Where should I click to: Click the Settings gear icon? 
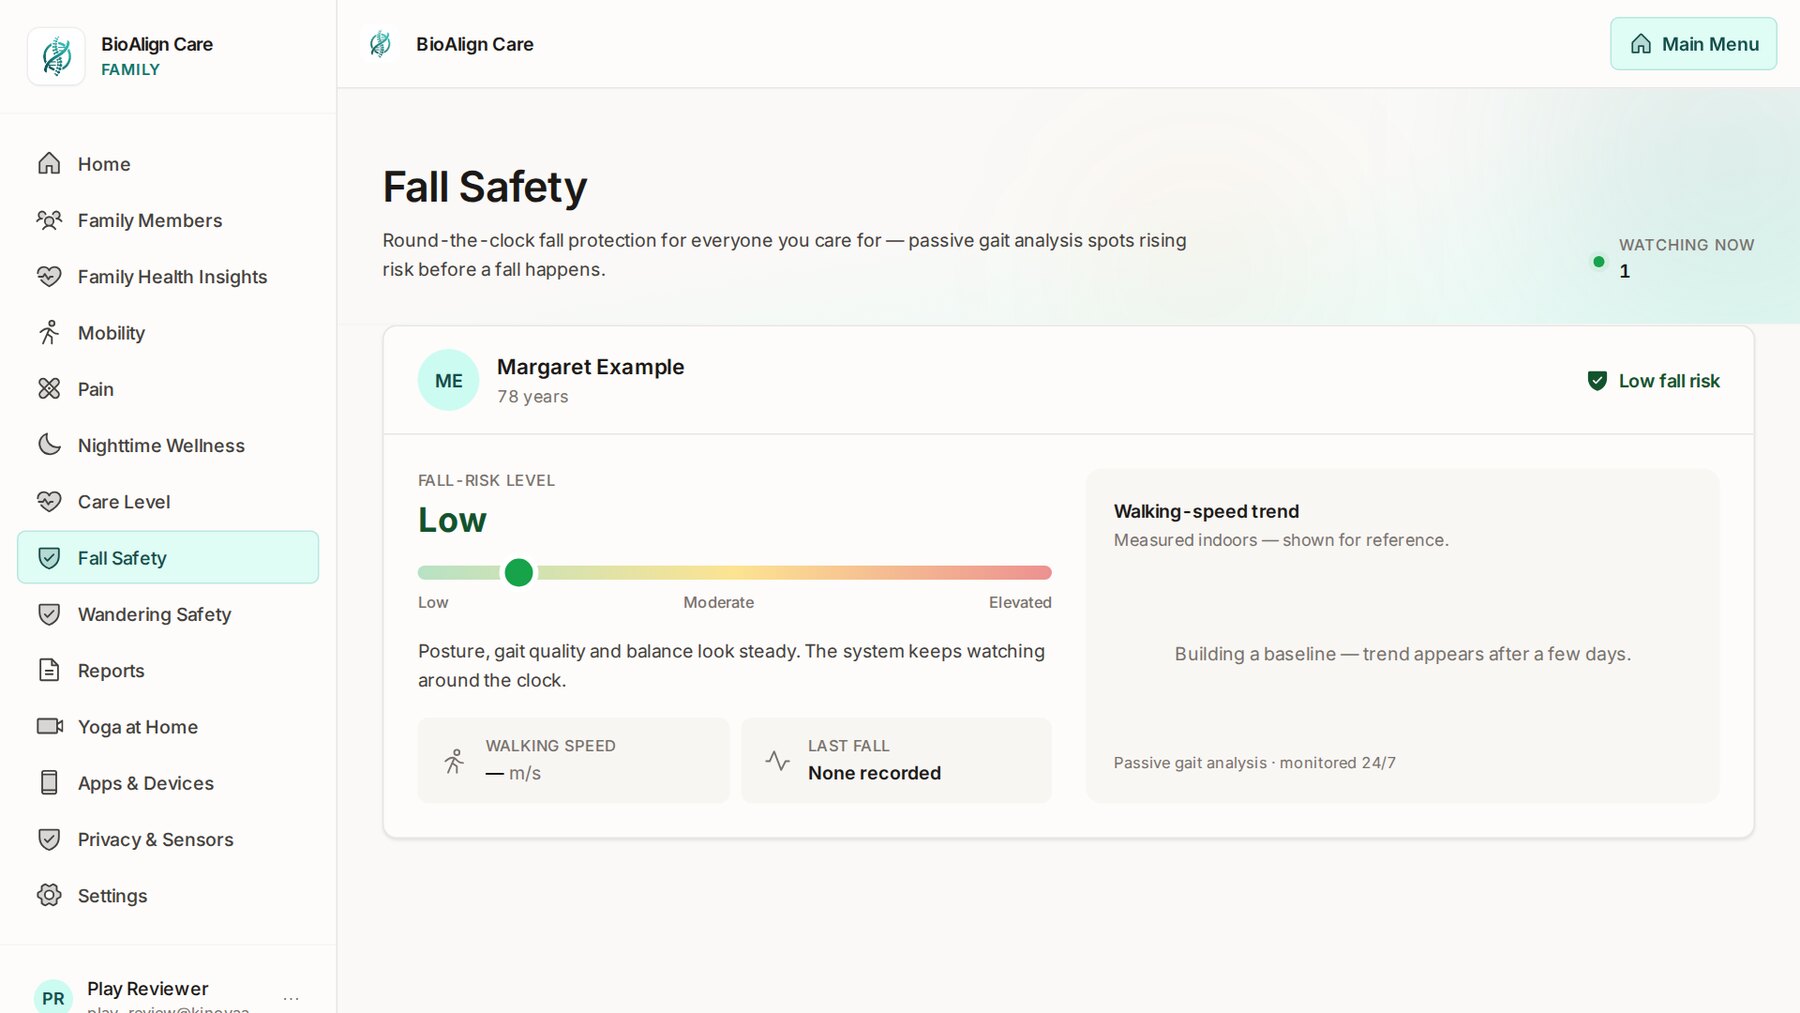point(49,895)
